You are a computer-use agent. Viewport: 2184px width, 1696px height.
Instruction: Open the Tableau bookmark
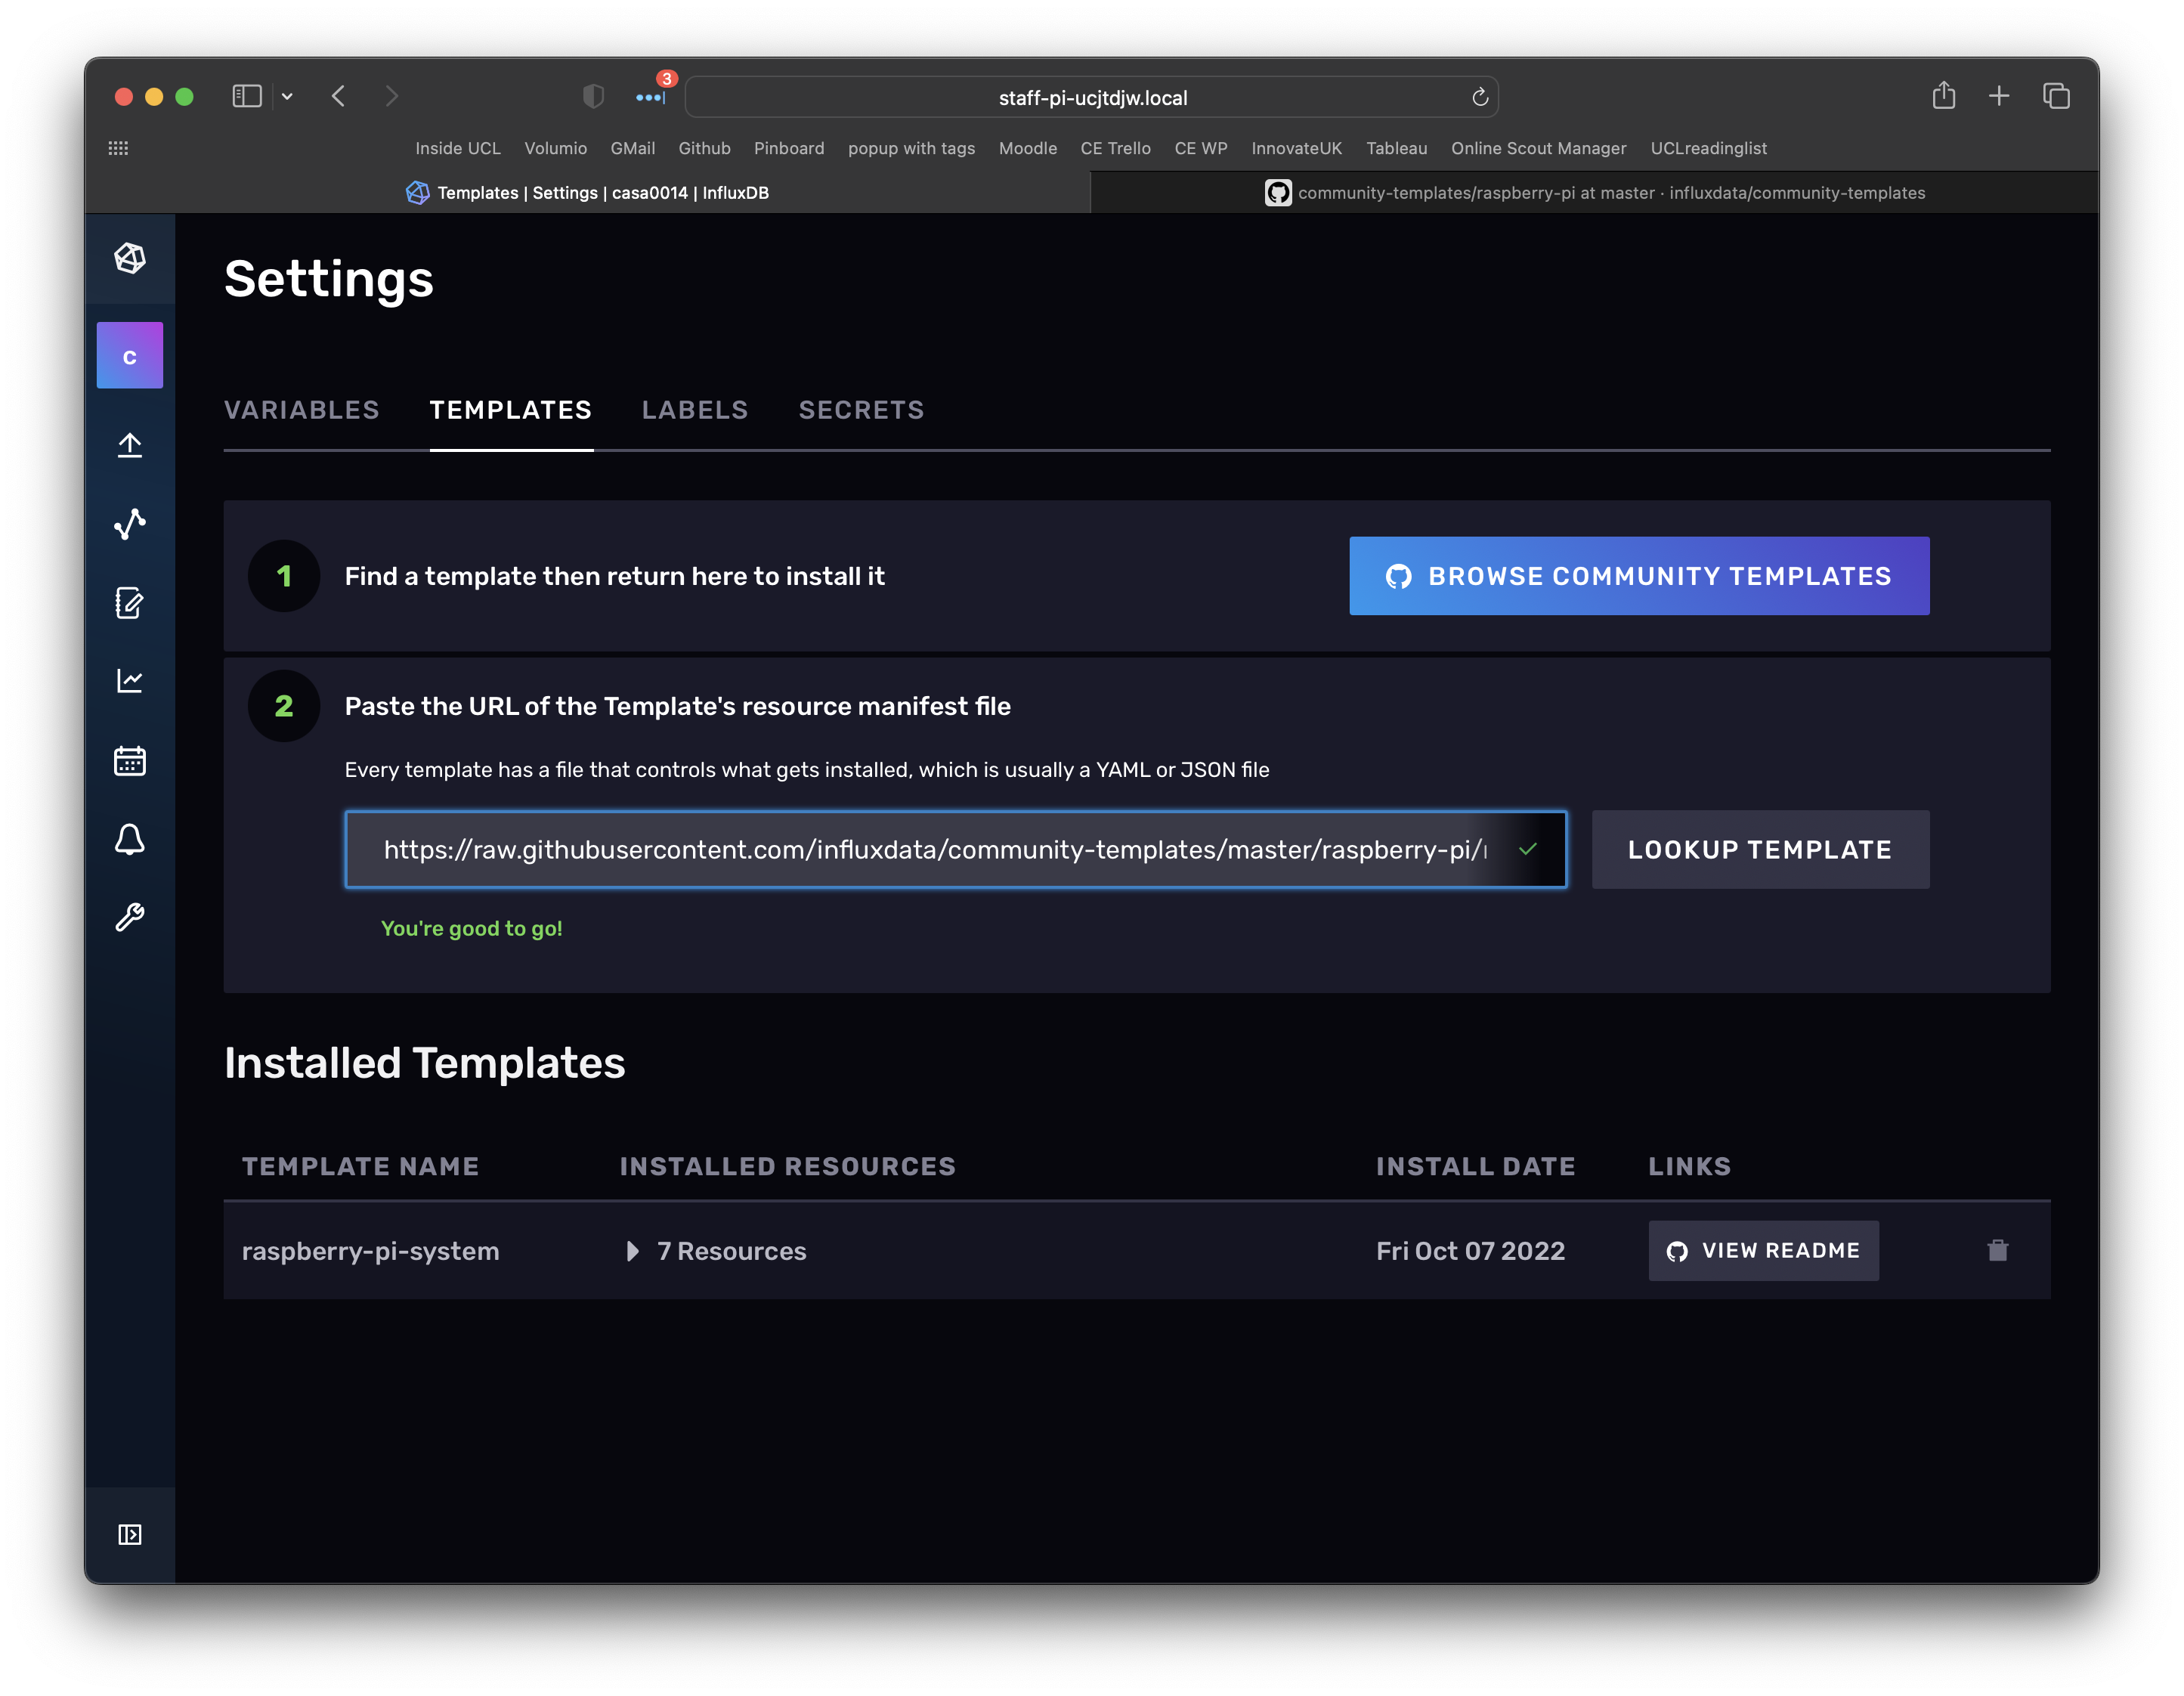click(1397, 148)
